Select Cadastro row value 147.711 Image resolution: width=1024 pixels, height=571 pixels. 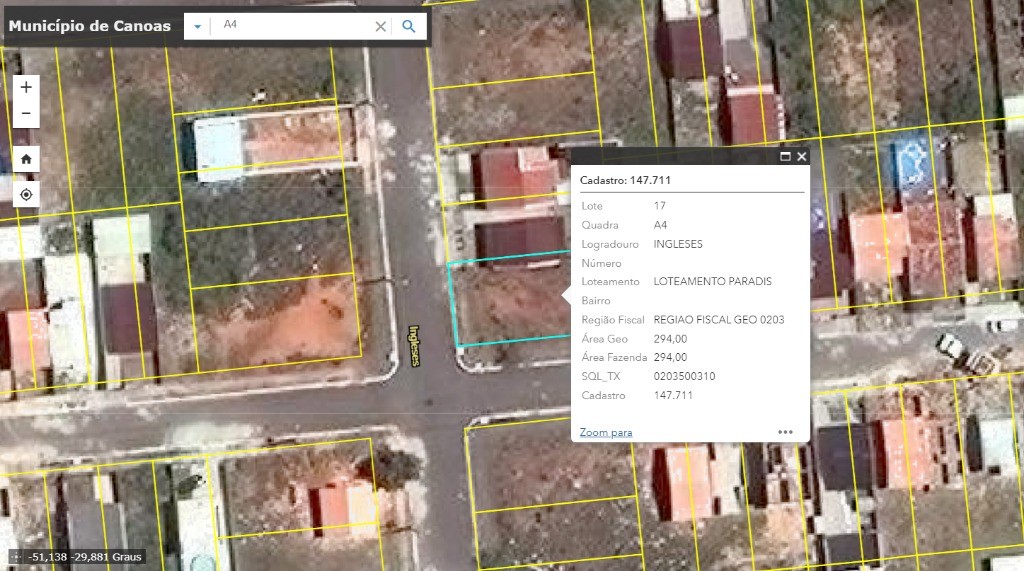coord(673,395)
